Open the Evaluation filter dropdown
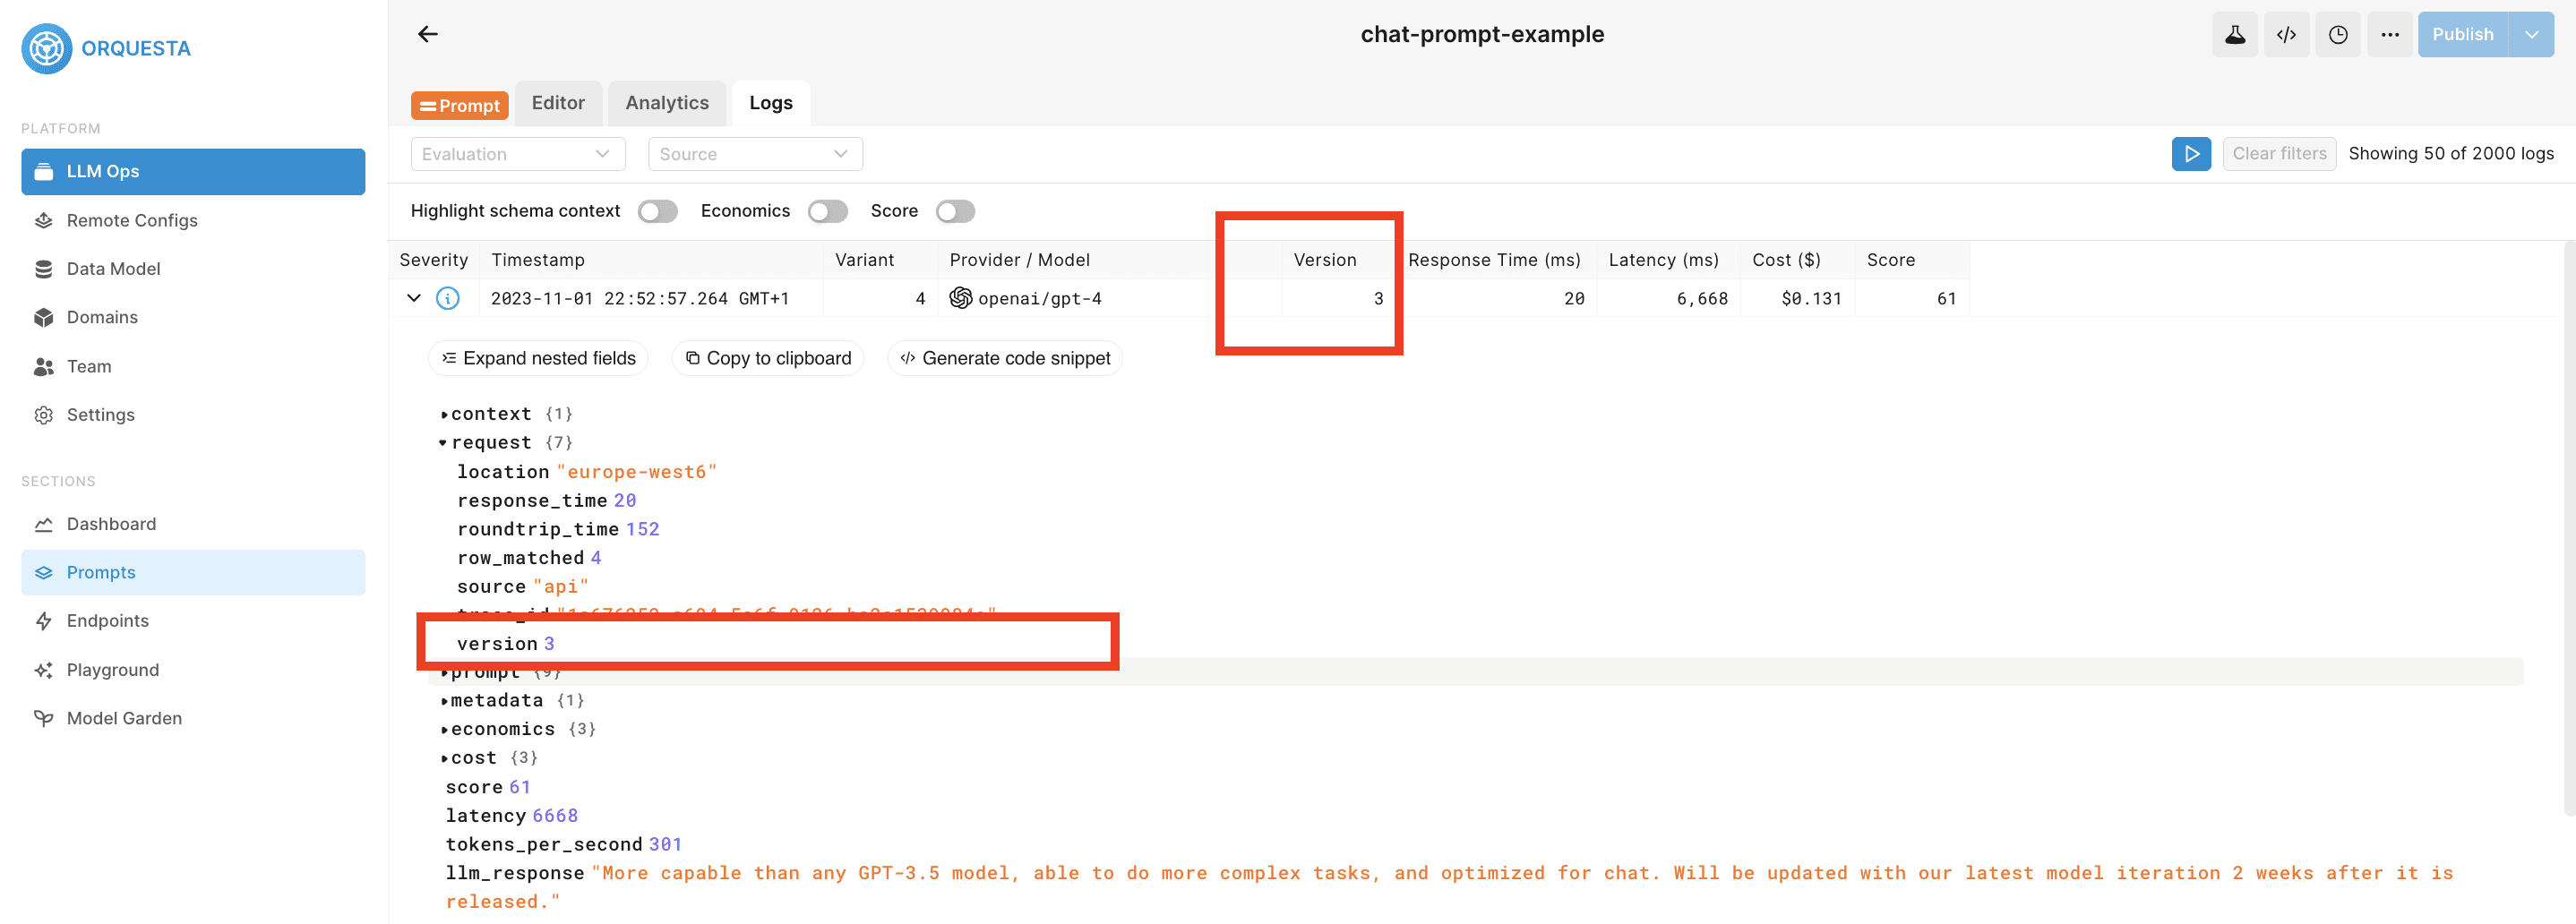This screenshot has height=924, width=2576. [x=518, y=154]
